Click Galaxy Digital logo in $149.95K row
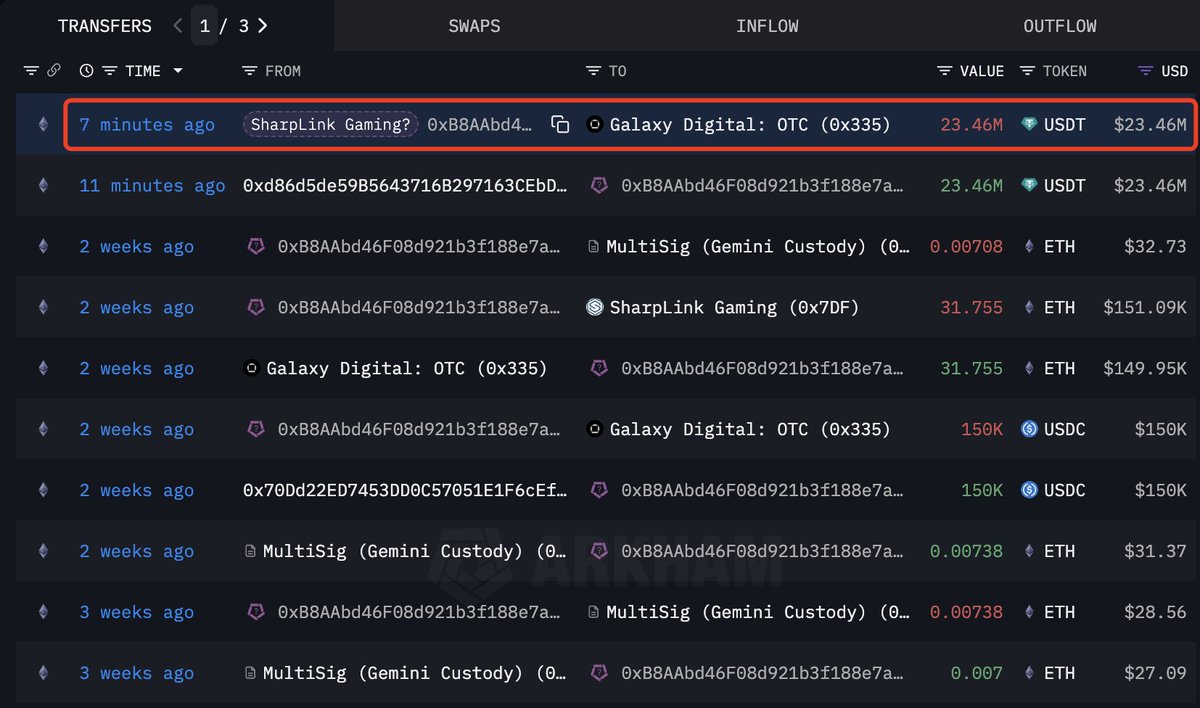The height and width of the screenshot is (708, 1200). (252, 369)
